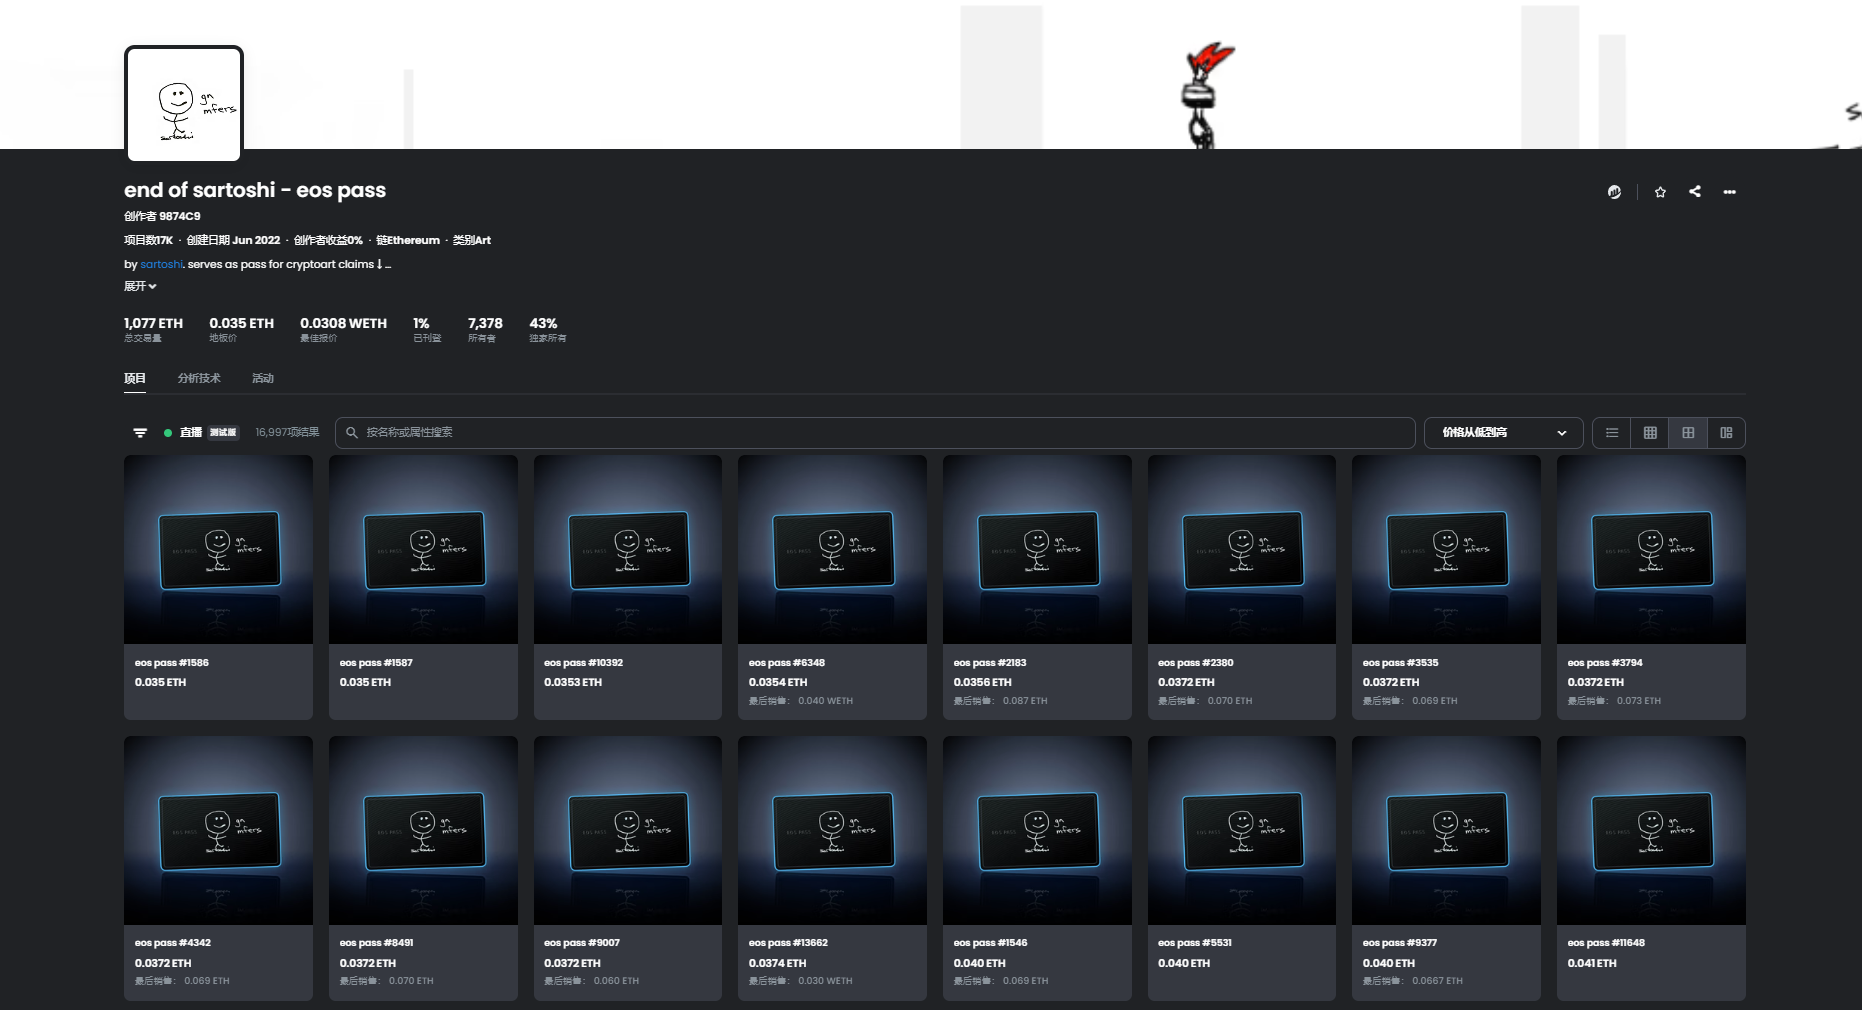Click the 1% listed stat

[427, 329]
